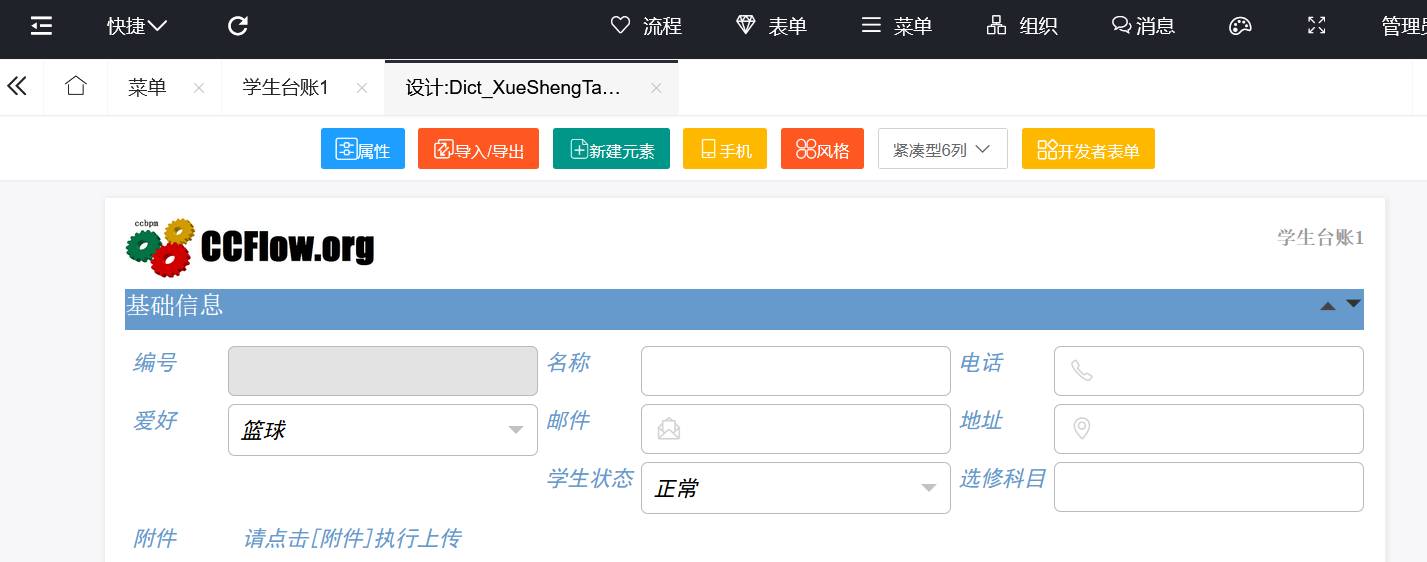The image size is (1427, 562).
Task: Go to the home tab icon
Action: [x=76, y=87]
